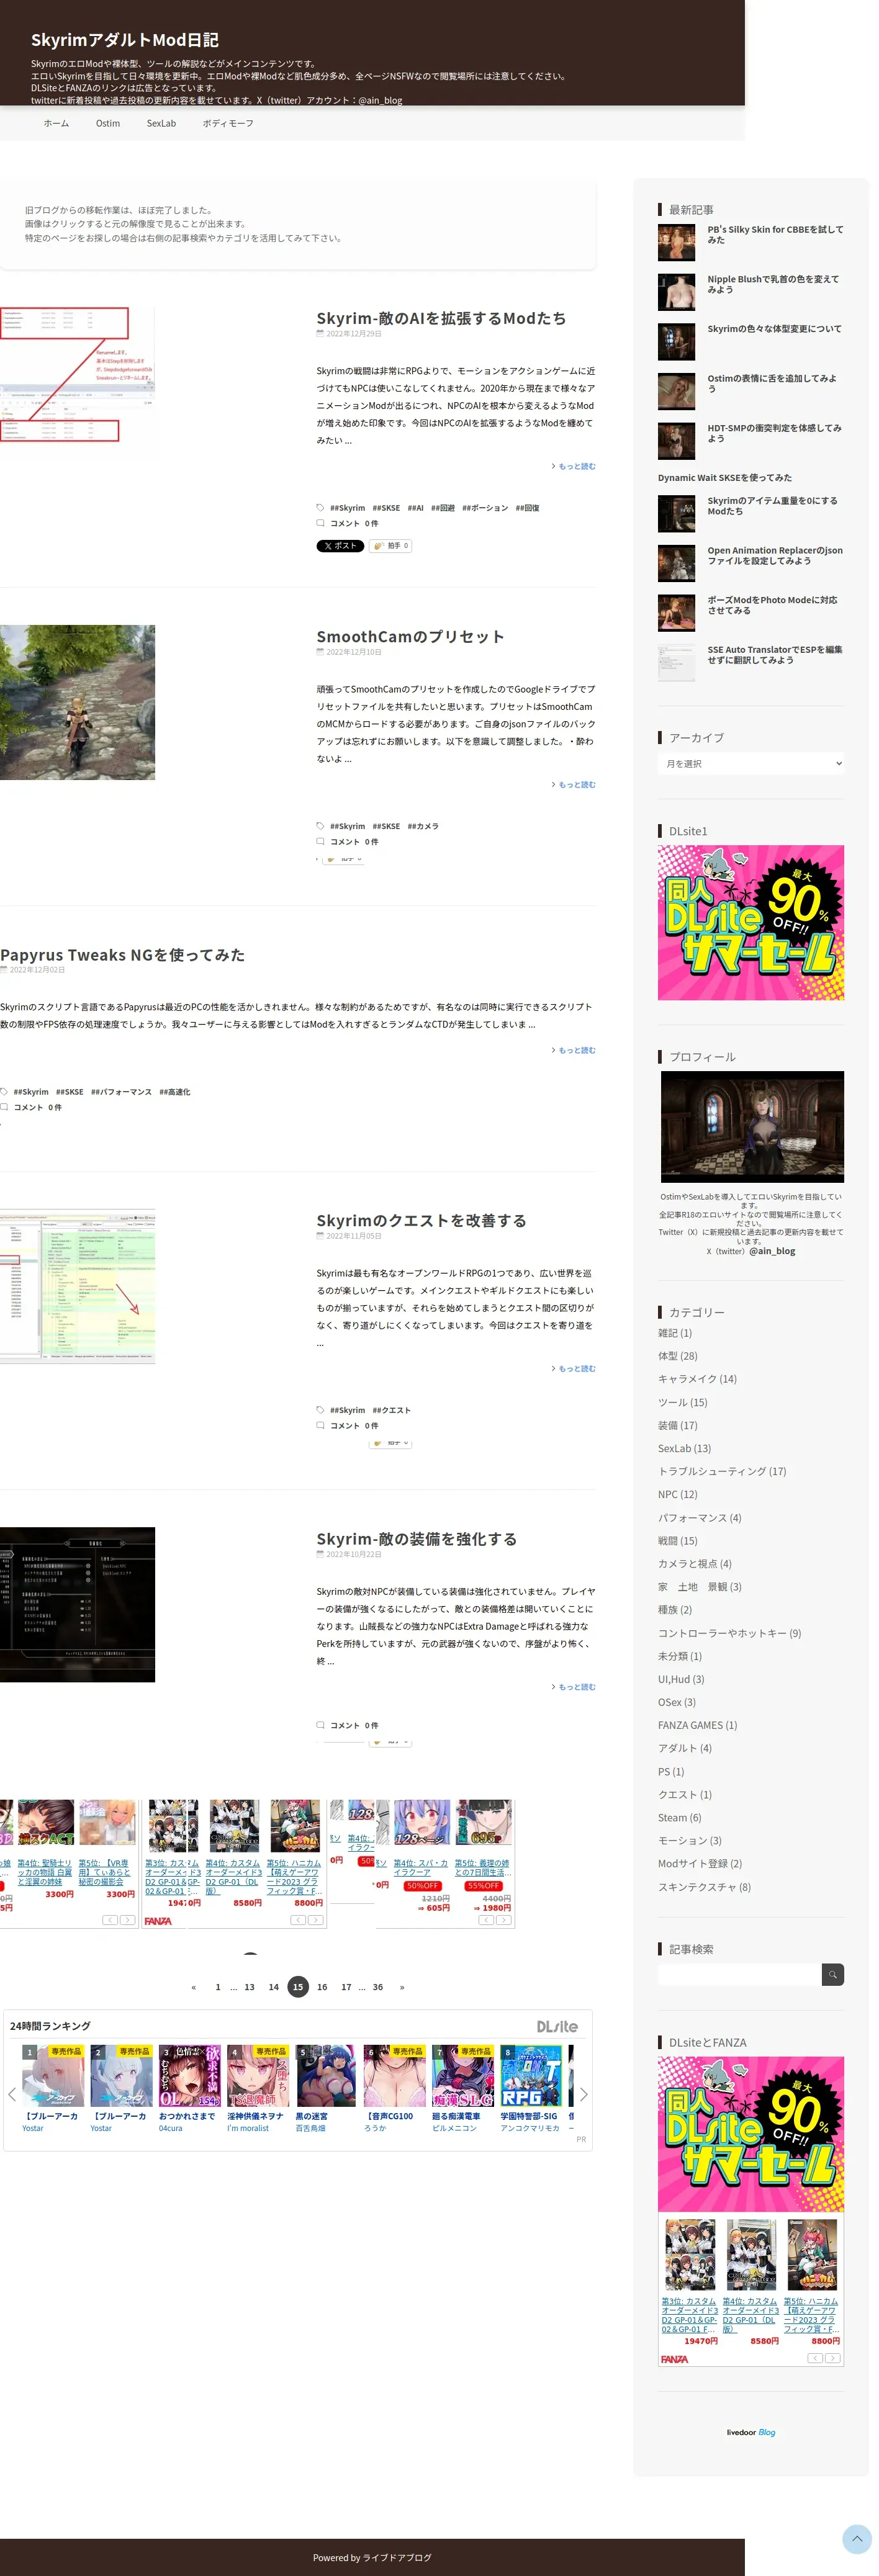Screen dimensions: 879x2576
Task: Show next items in 24時間ランキング carousel
Action: [584, 2094]
